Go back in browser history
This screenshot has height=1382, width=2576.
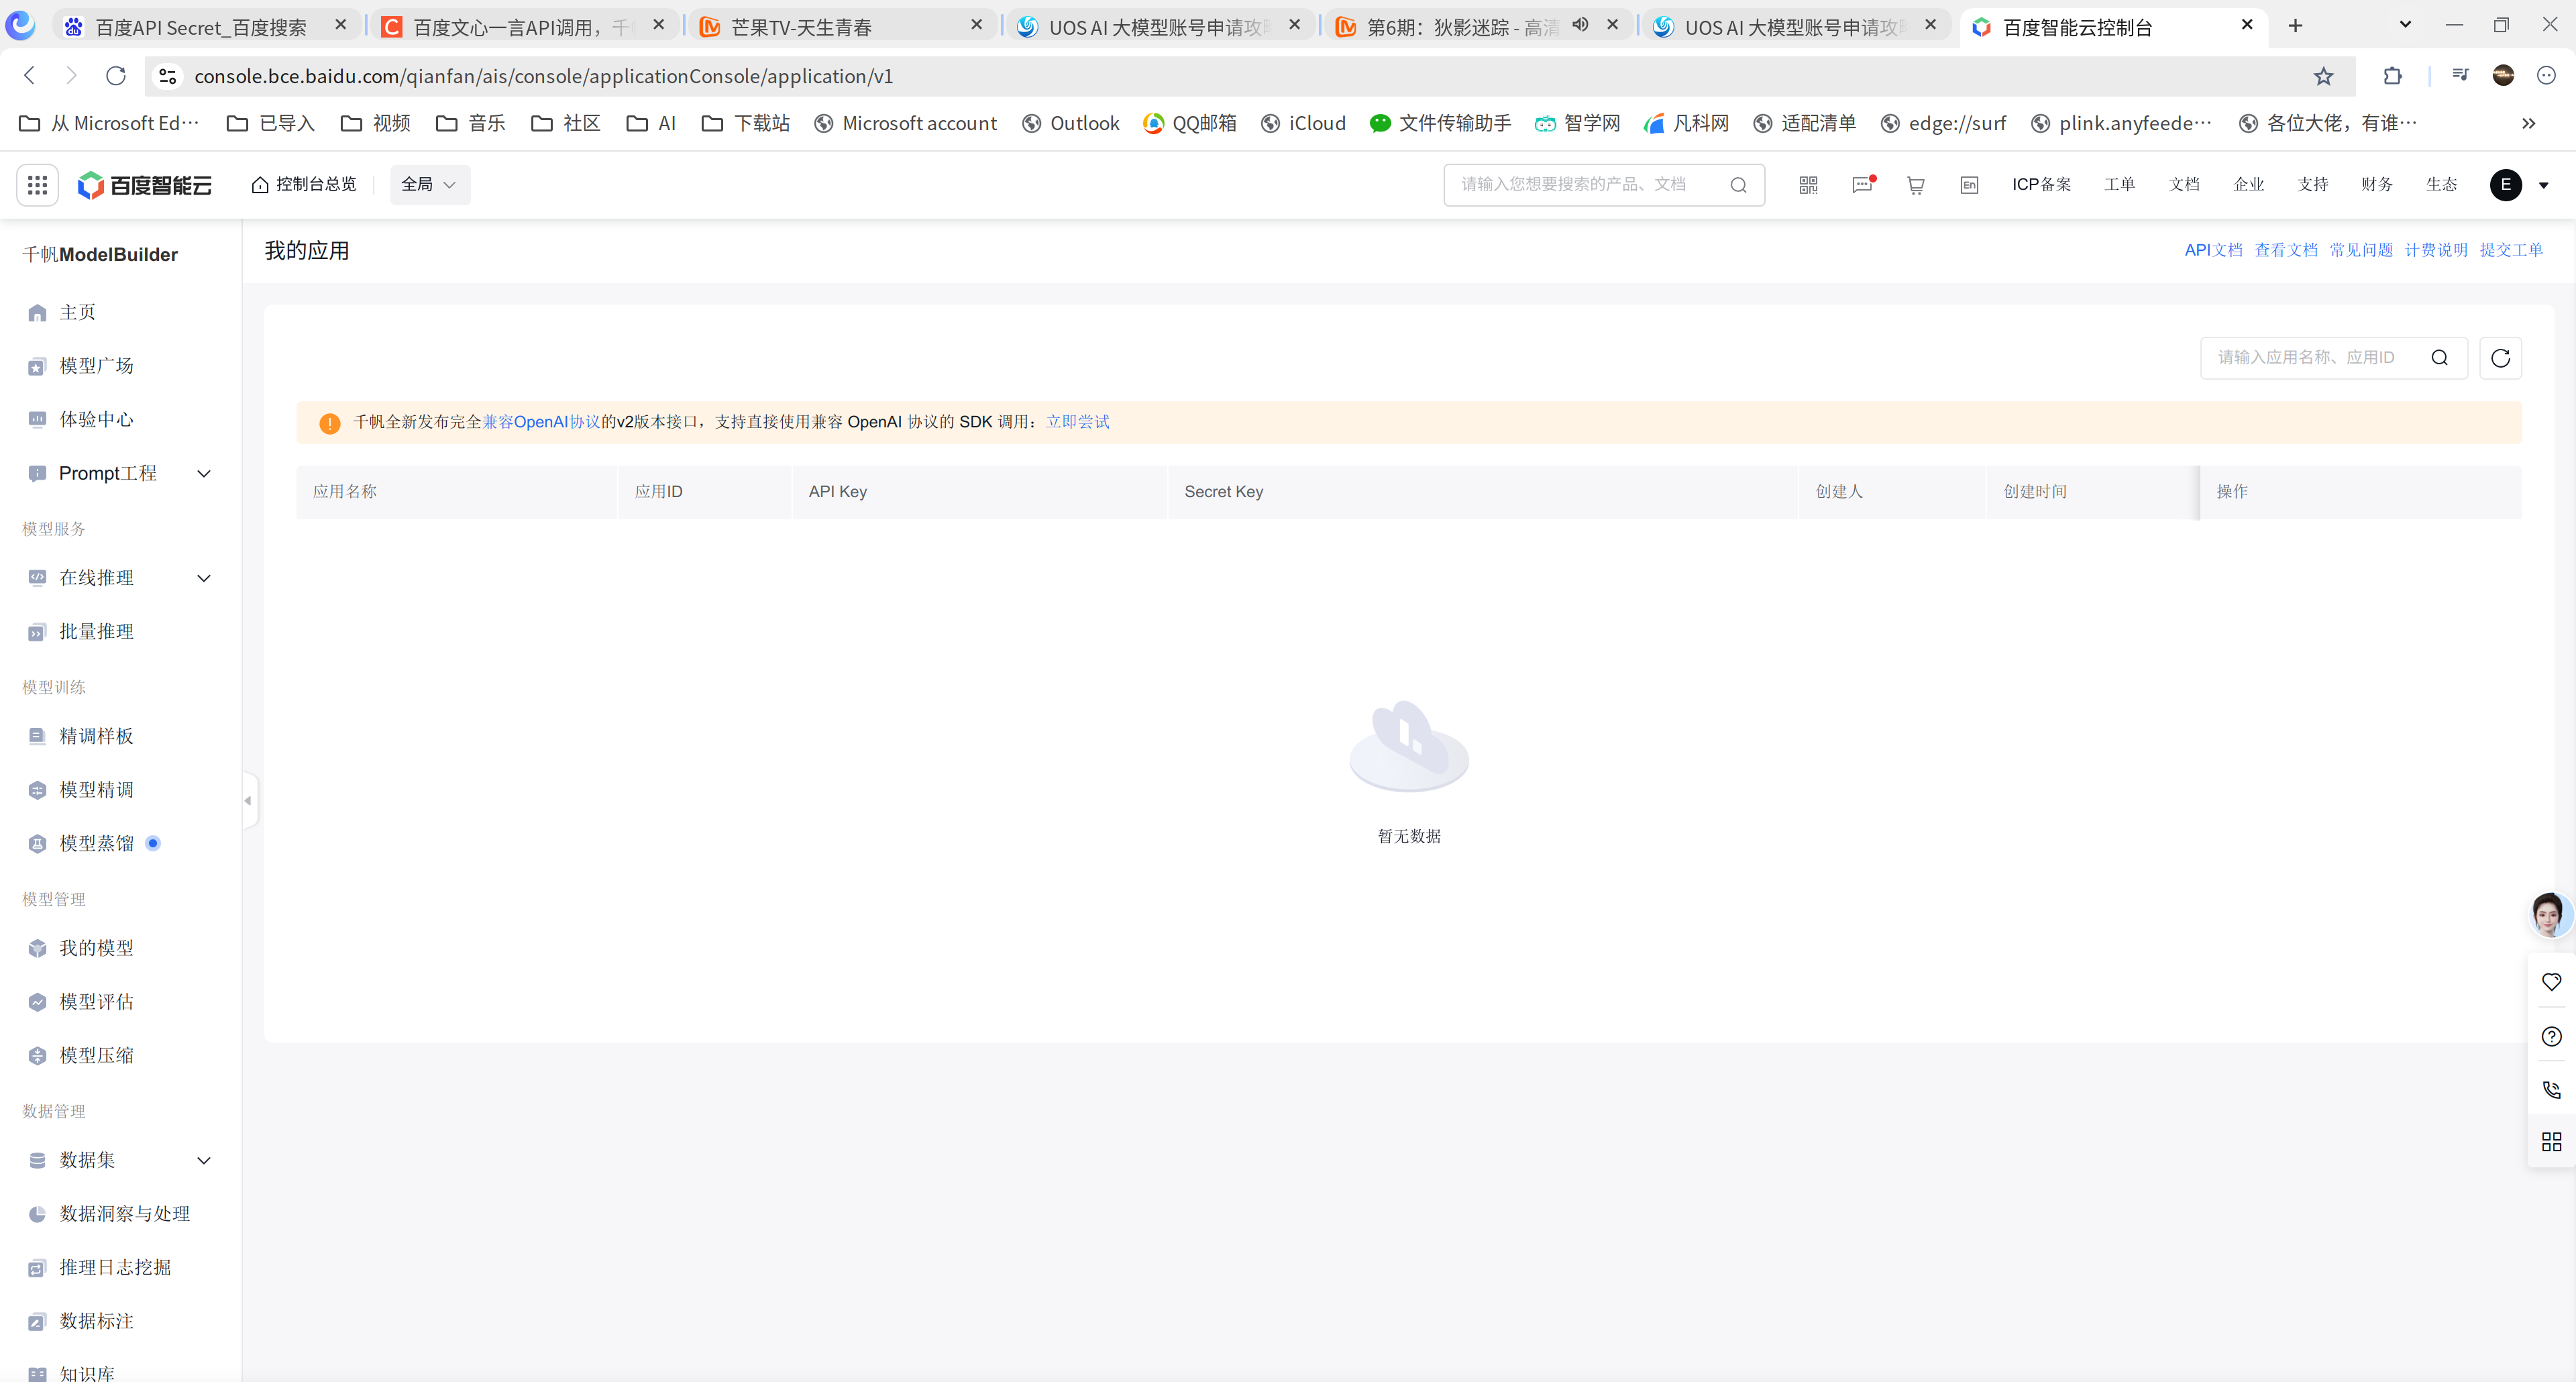[30, 76]
